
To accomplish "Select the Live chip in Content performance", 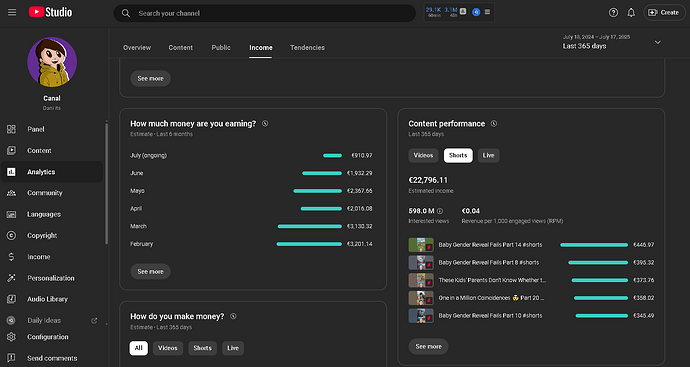I will 488,155.
